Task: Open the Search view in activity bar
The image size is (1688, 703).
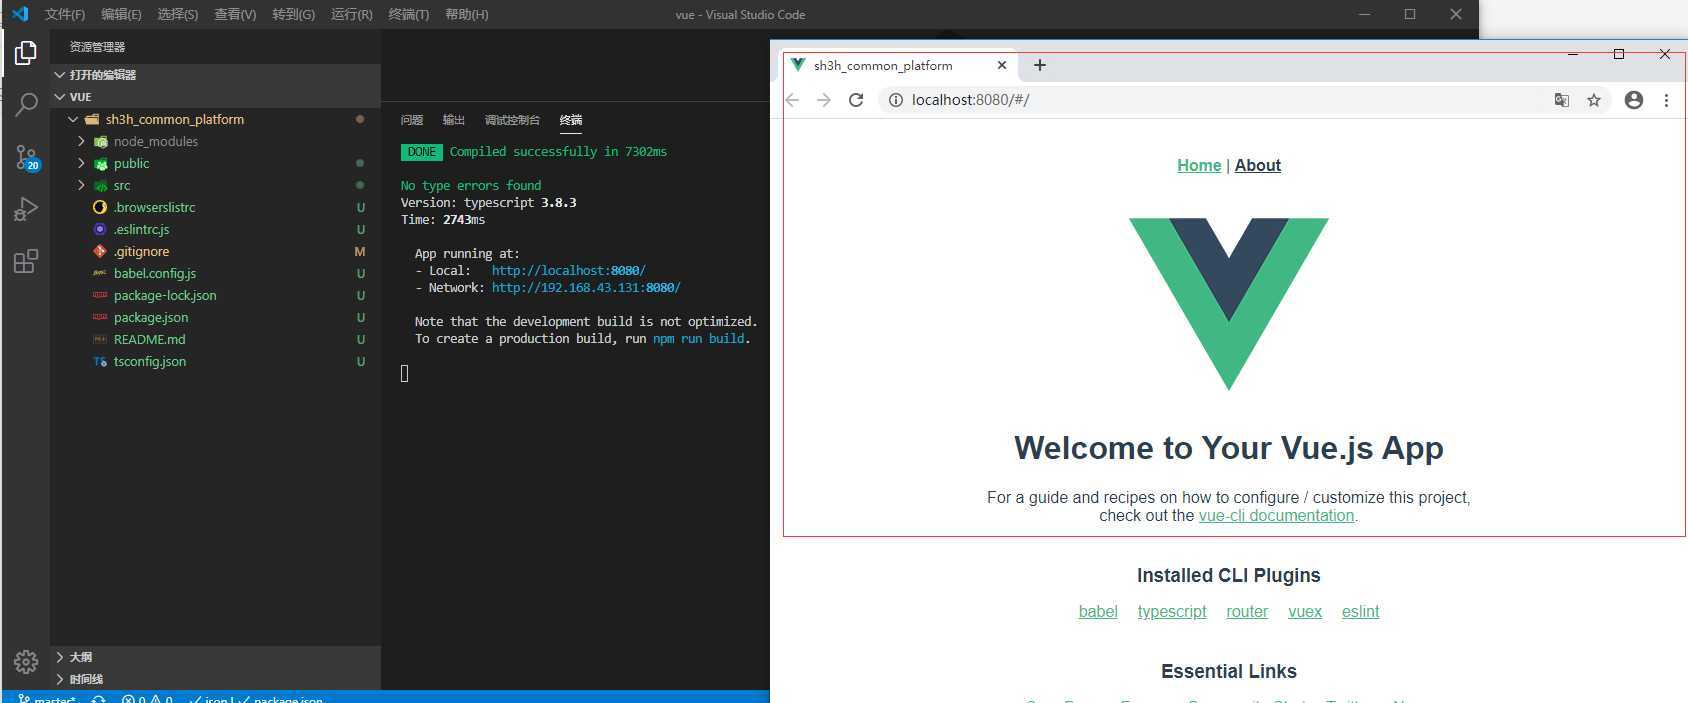Action: point(26,104)
